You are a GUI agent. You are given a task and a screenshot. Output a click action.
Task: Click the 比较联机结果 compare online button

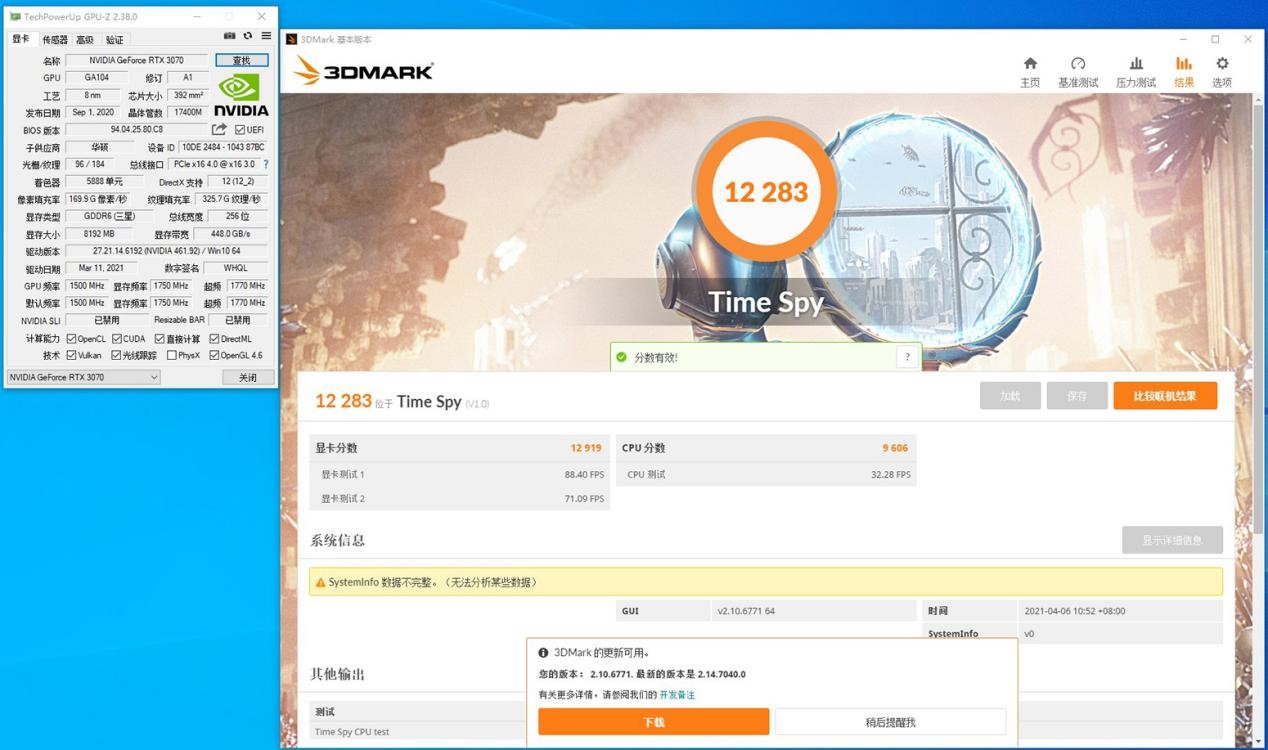(x=1165, y=396)
